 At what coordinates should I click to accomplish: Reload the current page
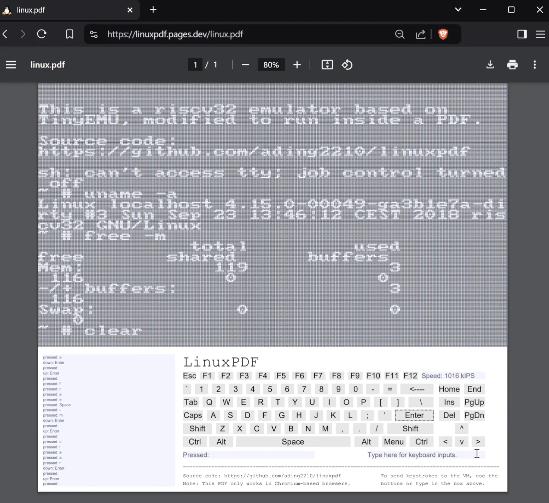(42, 34)
